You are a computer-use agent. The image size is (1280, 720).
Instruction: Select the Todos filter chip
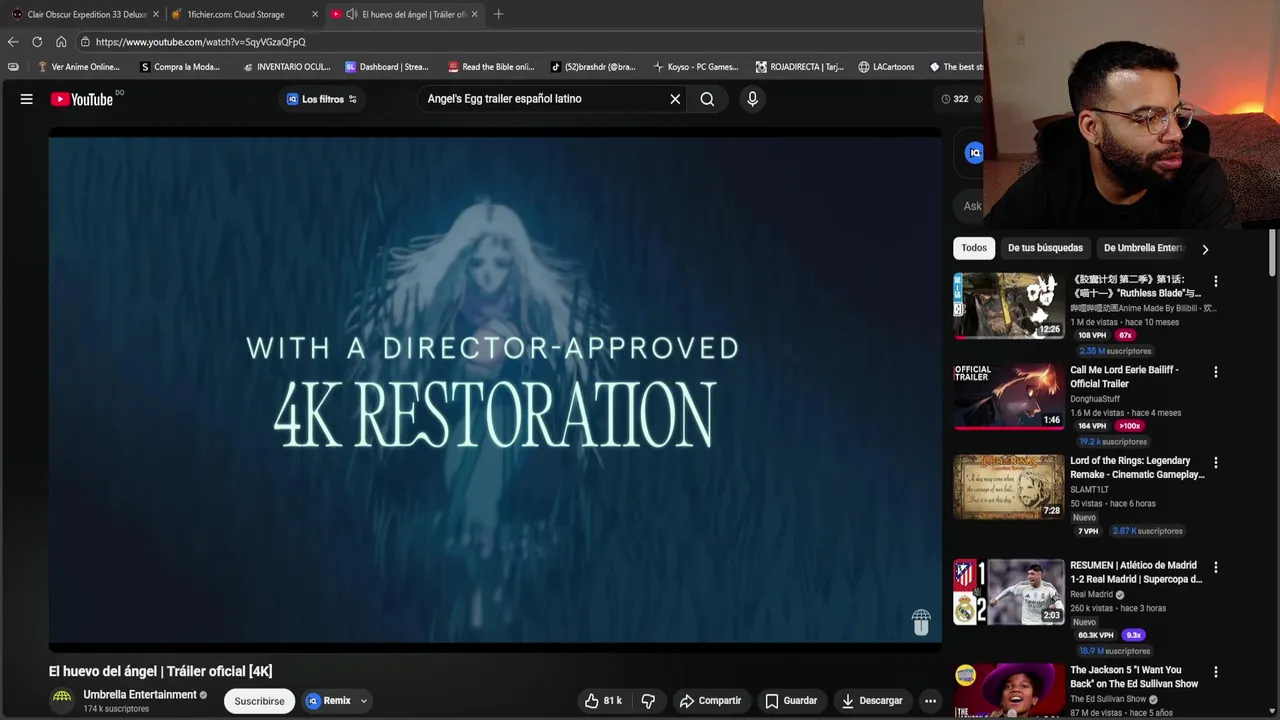(974, 248)
